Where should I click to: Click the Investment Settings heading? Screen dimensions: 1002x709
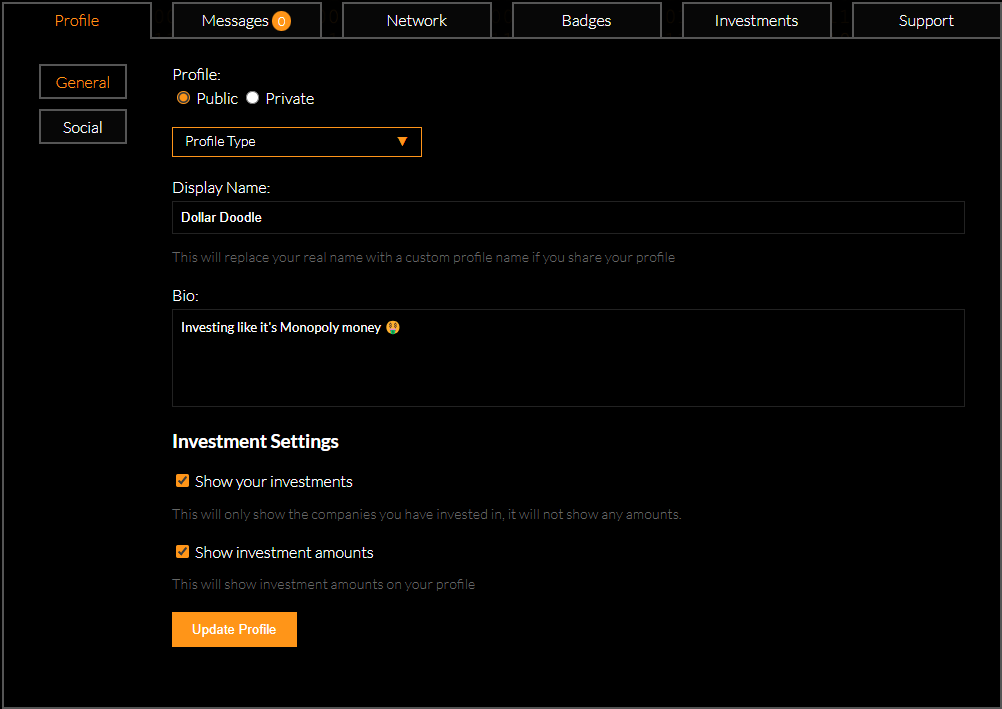[256, 441]
